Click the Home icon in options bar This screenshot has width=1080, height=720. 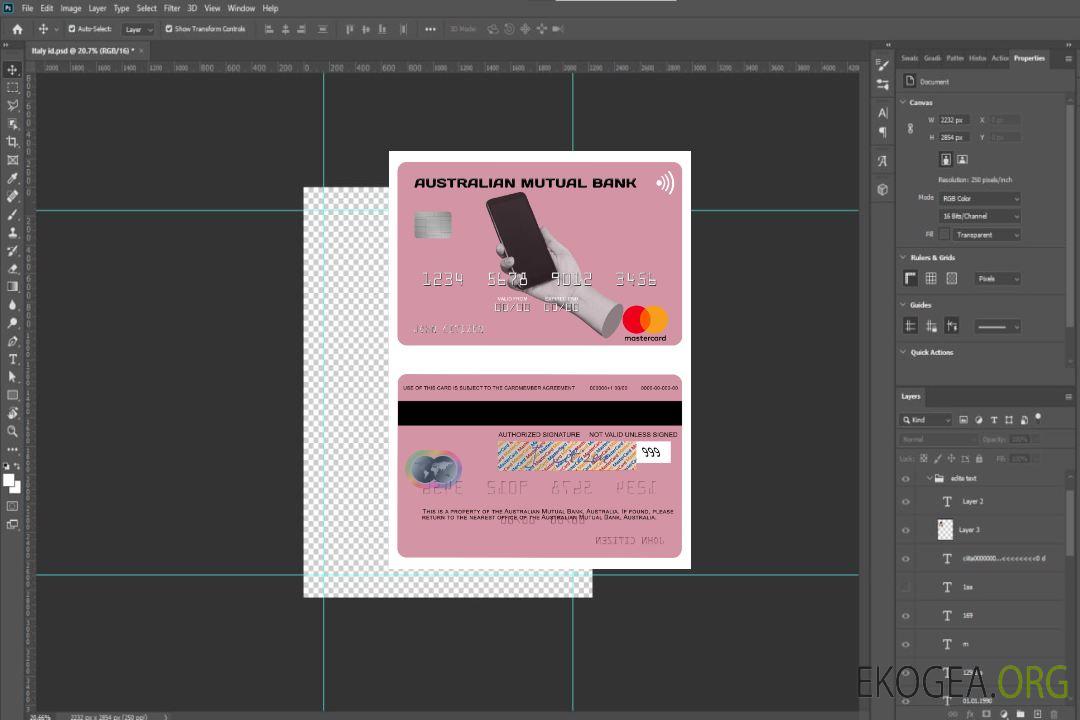17,29
